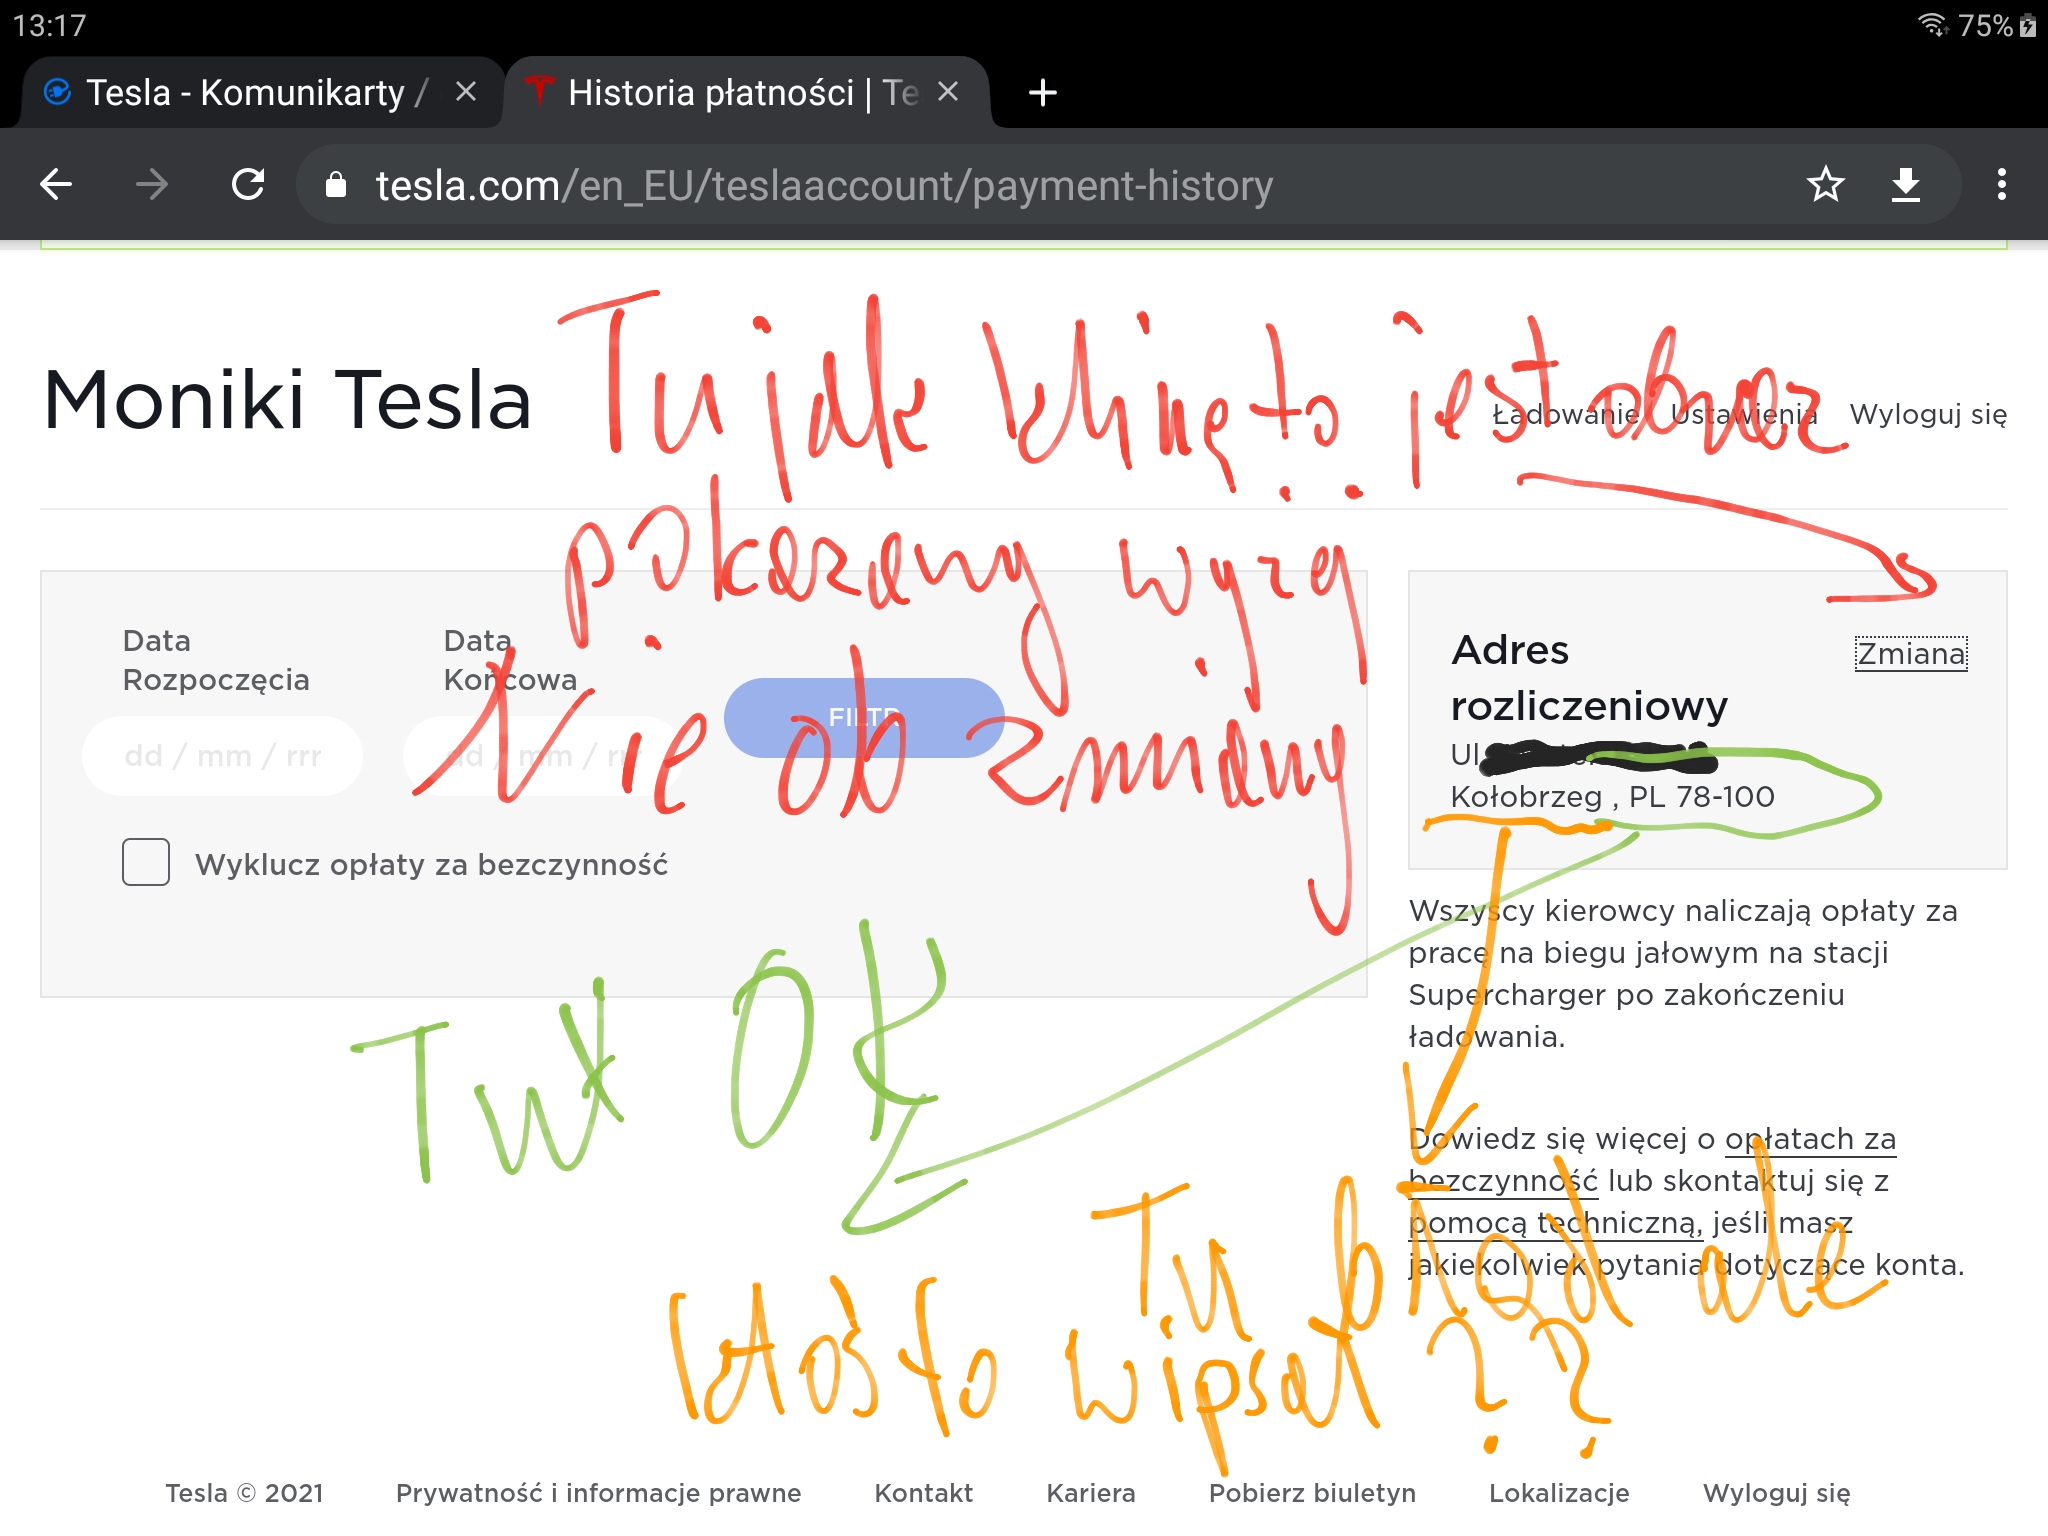The image size is (2048, 1536).
Task: Open the Ładowanie account menu item
Action: coord(1566,414)
